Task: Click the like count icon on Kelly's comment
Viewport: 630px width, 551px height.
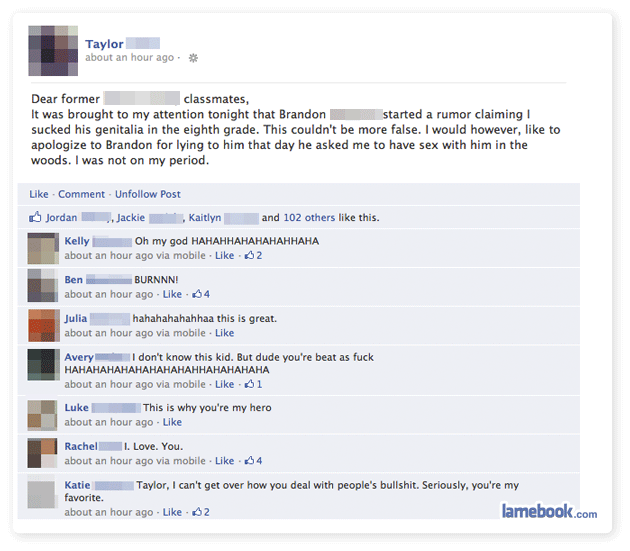Action: (x=253, y=255)
